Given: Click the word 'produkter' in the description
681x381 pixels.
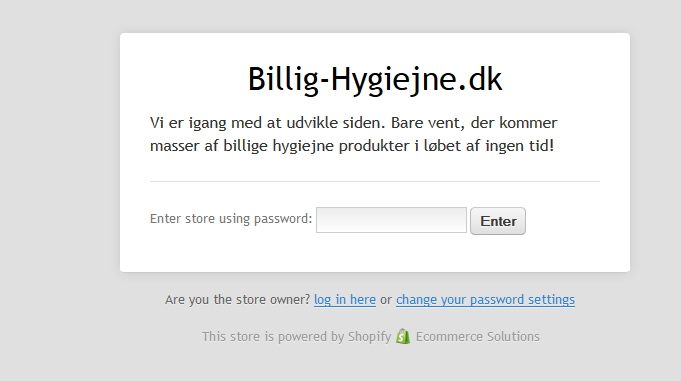Looking at the screenshot, I should point(374,146).
